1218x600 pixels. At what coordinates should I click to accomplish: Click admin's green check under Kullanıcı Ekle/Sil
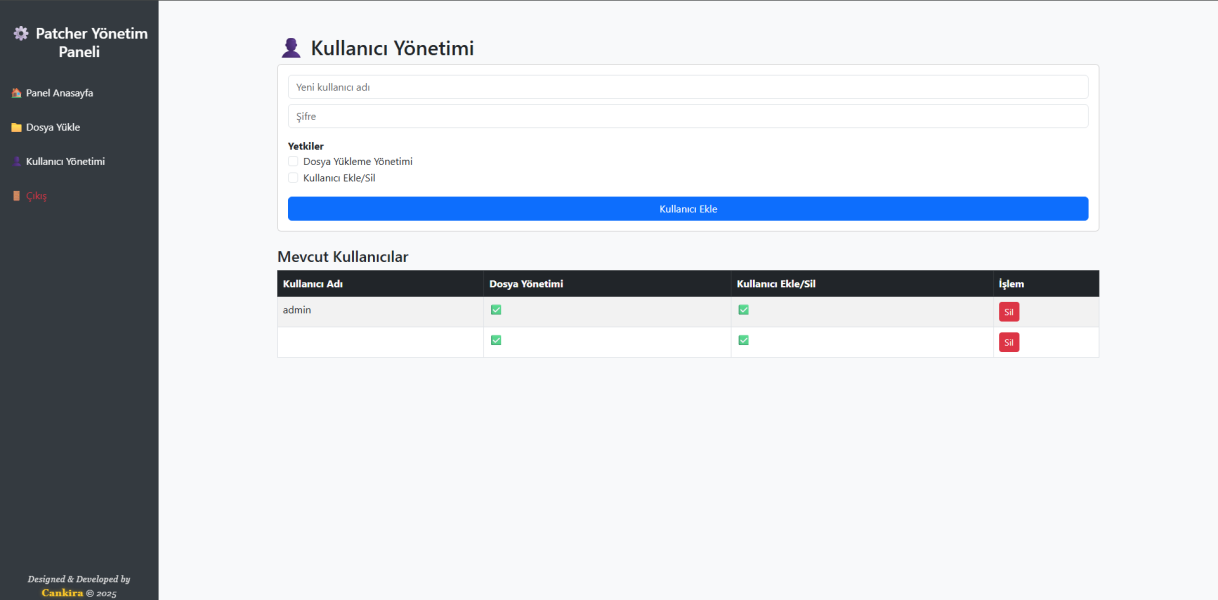[743, 310]
